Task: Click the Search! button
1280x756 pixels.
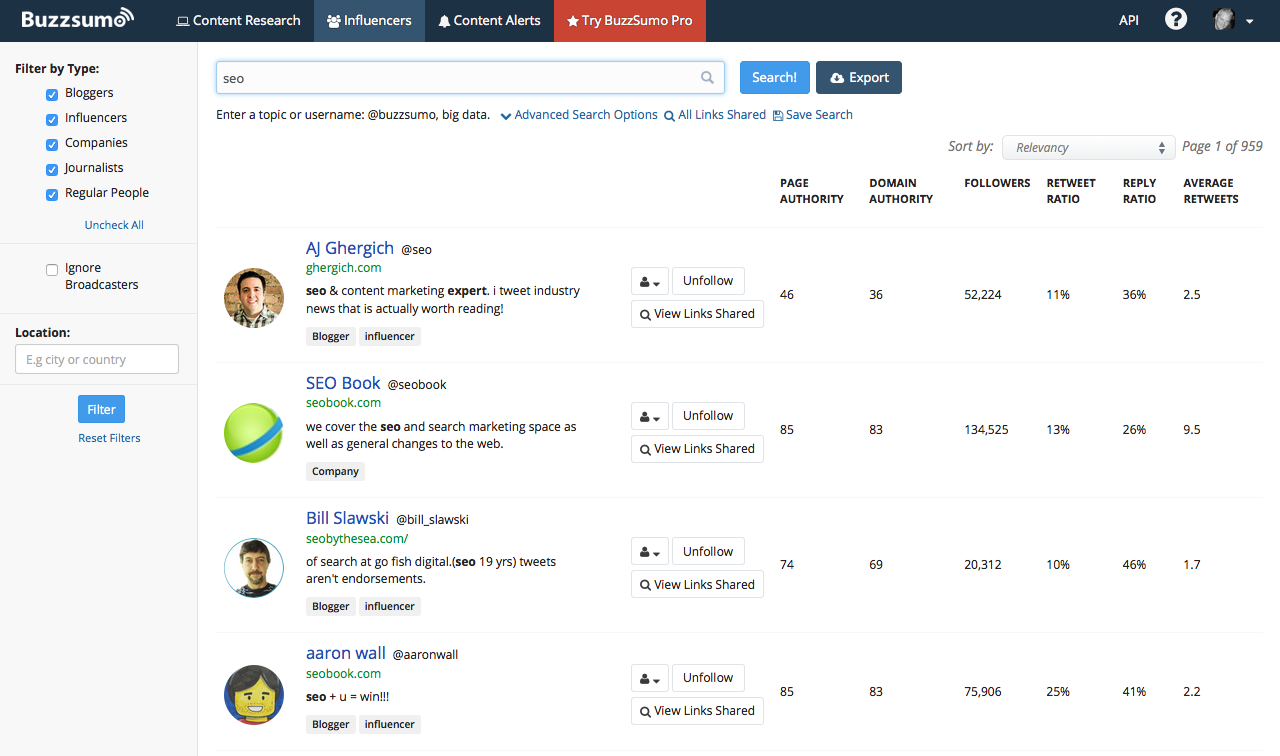Action: [x=774, y=78]
